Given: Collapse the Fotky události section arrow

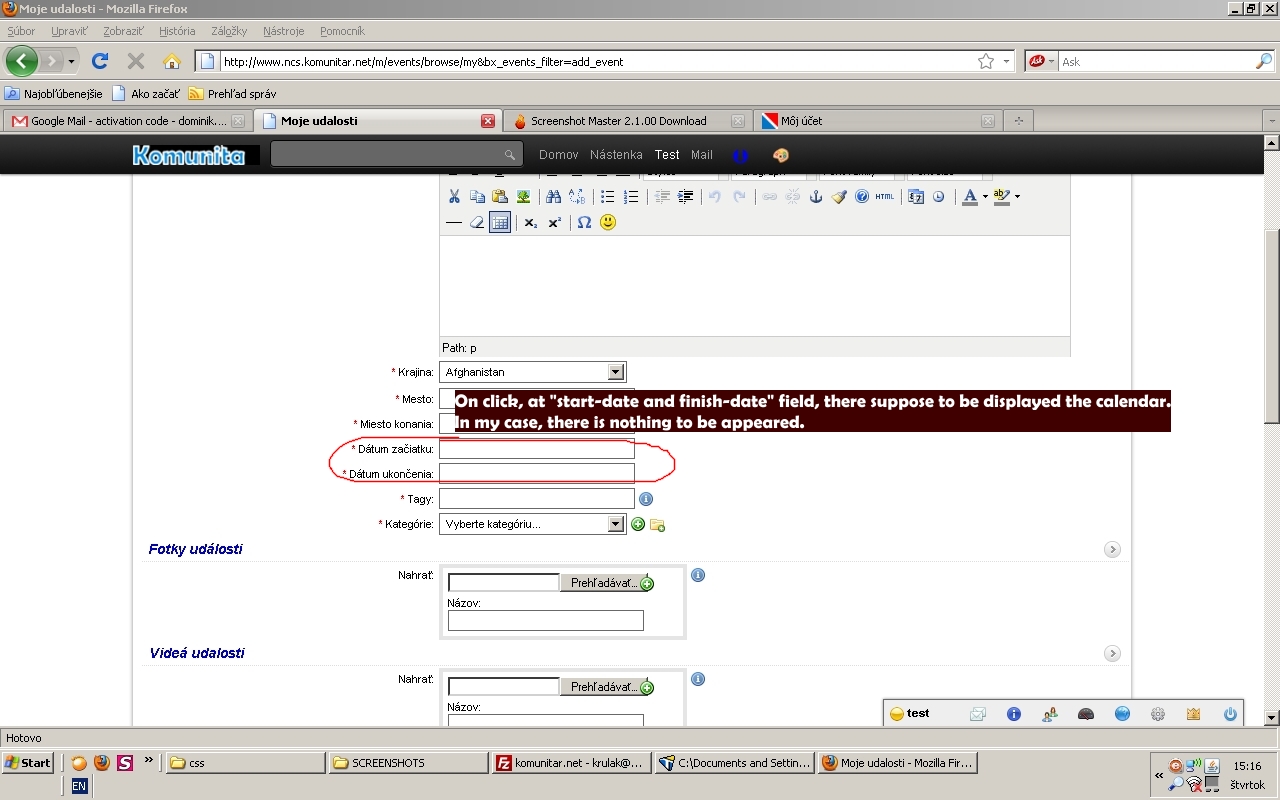Looking at the screenshot, I should click(x=1112, y=550).
